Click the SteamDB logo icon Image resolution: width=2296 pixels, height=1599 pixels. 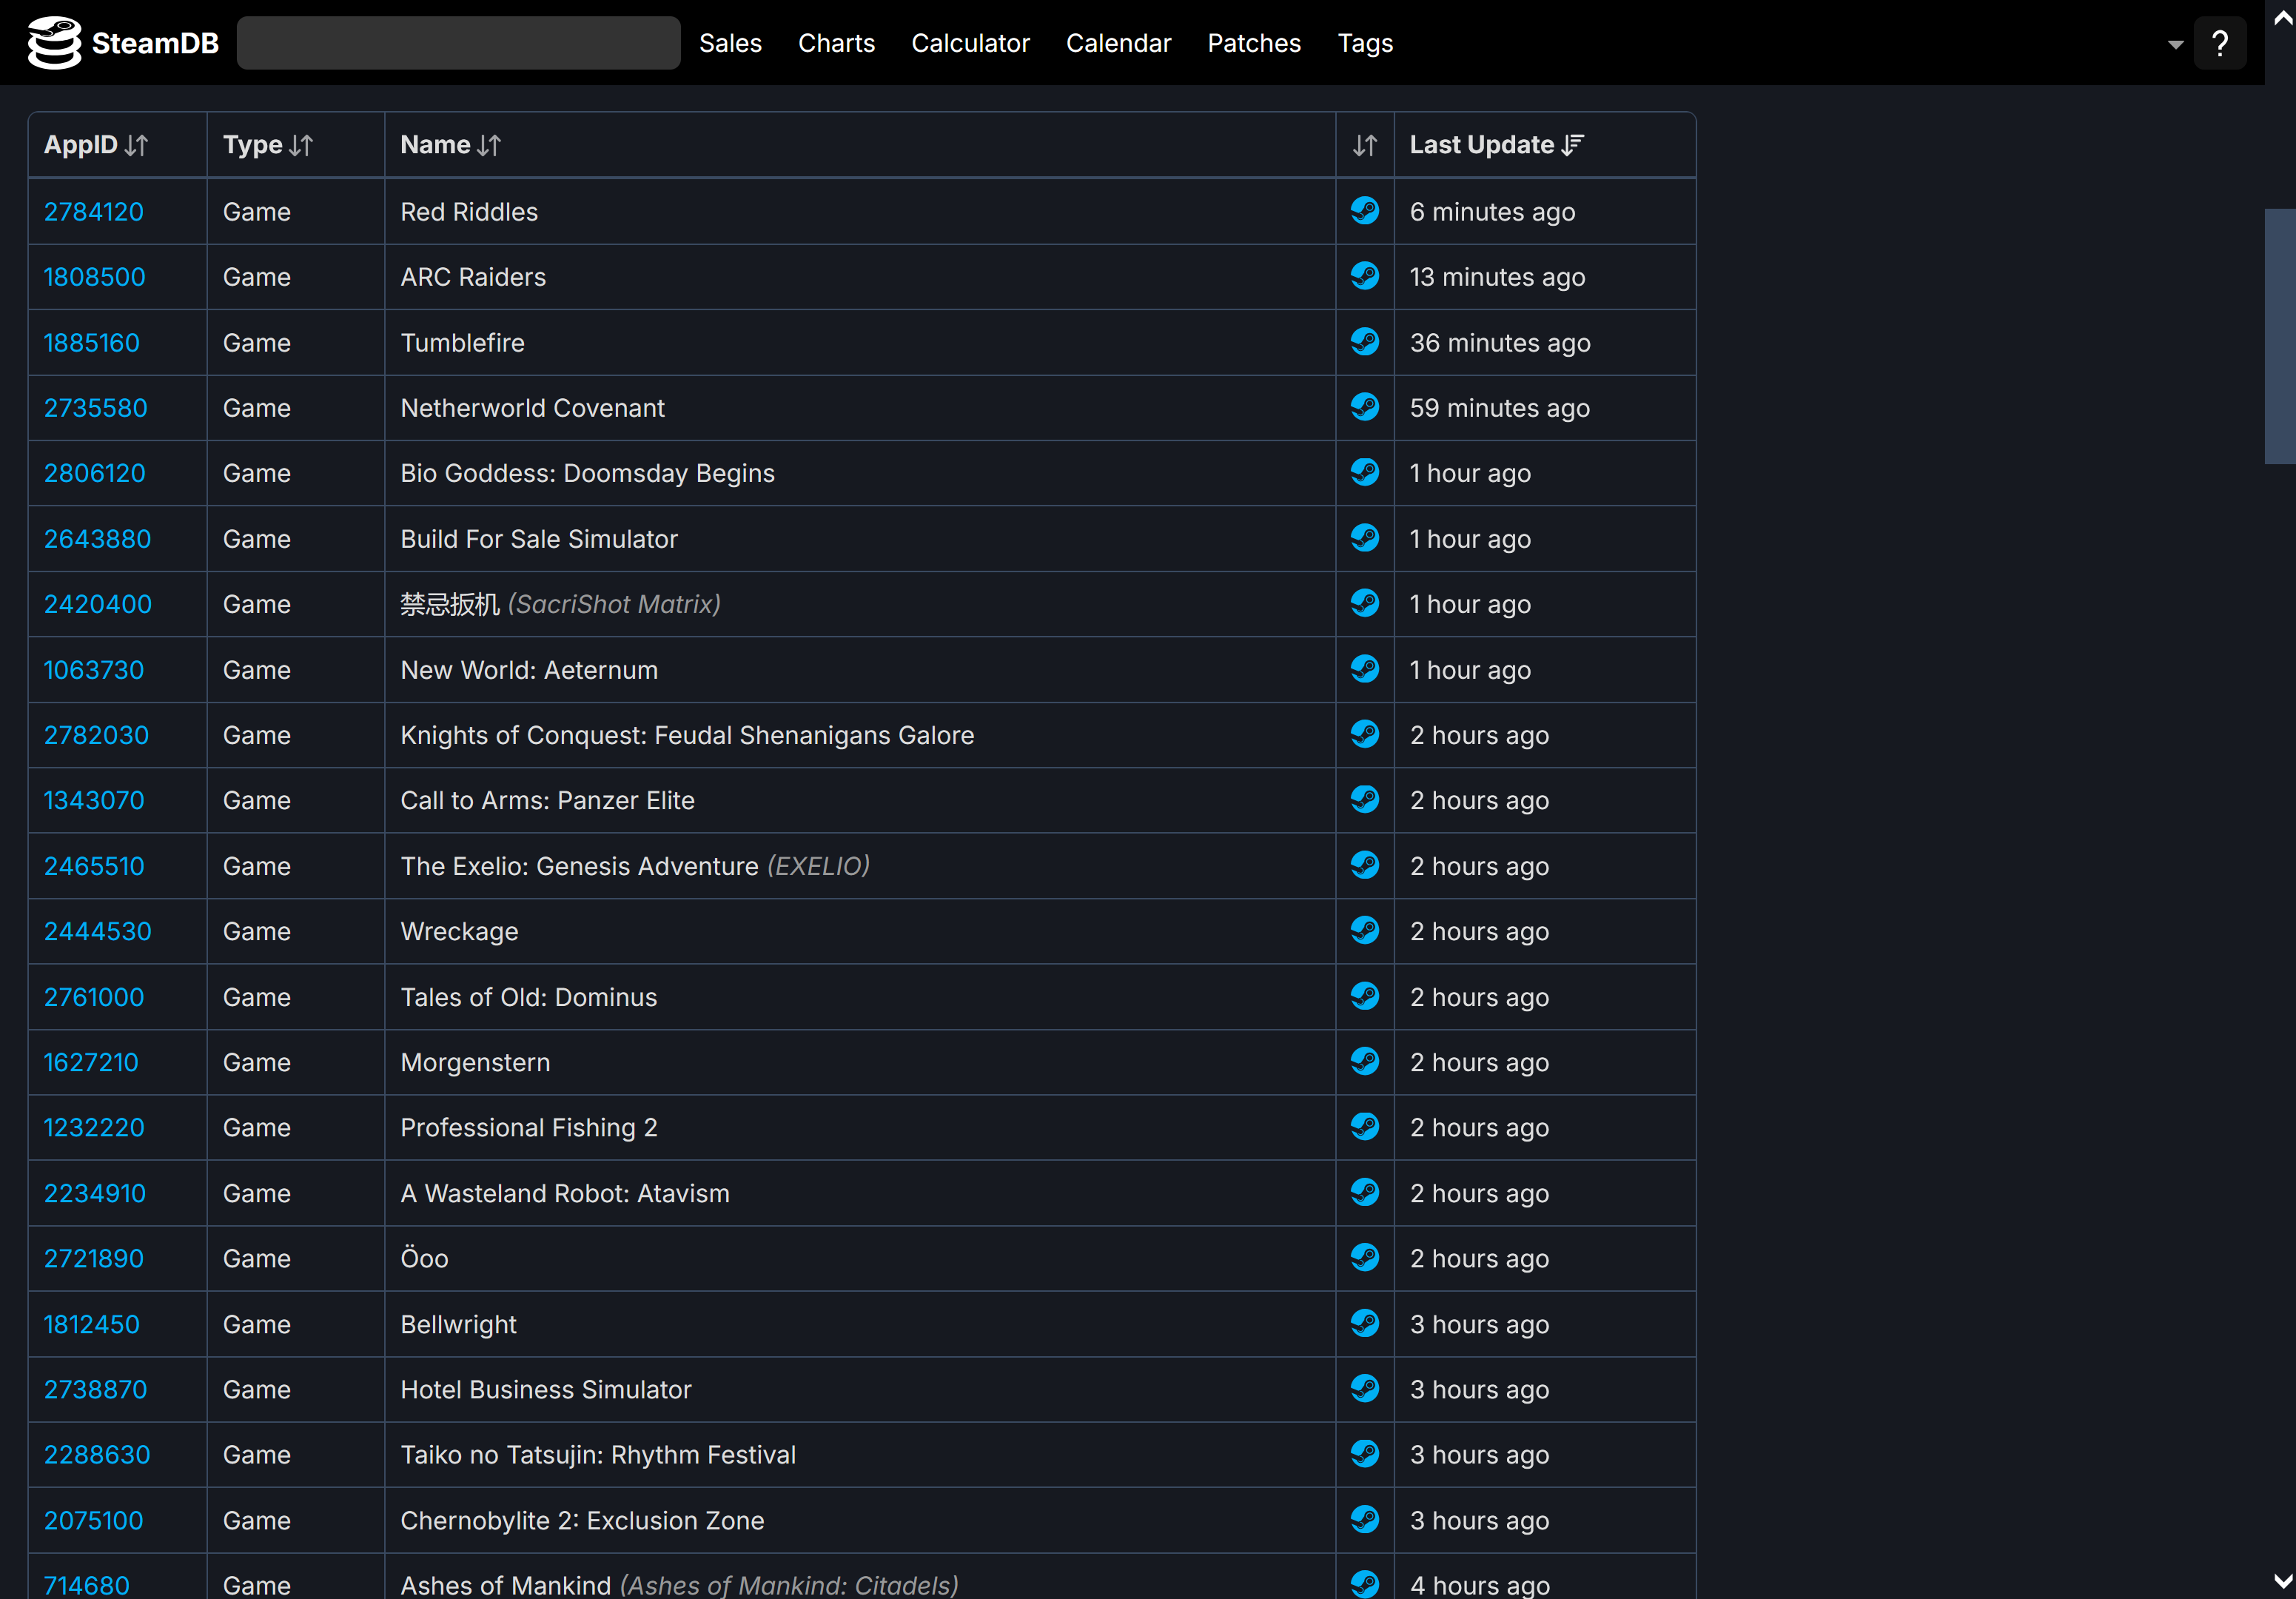[x=54, y=43]
